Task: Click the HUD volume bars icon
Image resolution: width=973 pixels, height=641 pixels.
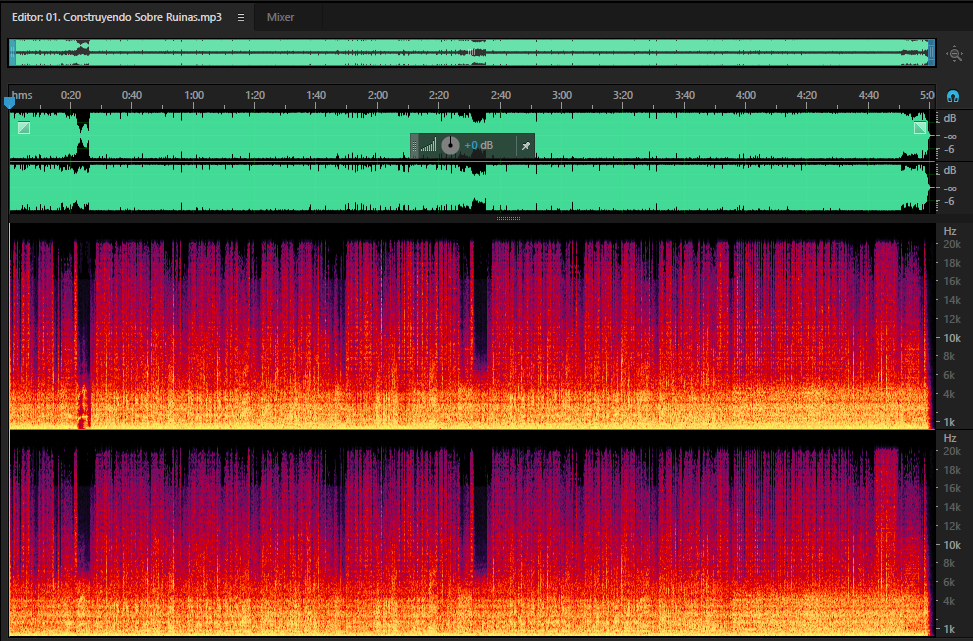Action: pyautogui.click(x=429, y=146)
